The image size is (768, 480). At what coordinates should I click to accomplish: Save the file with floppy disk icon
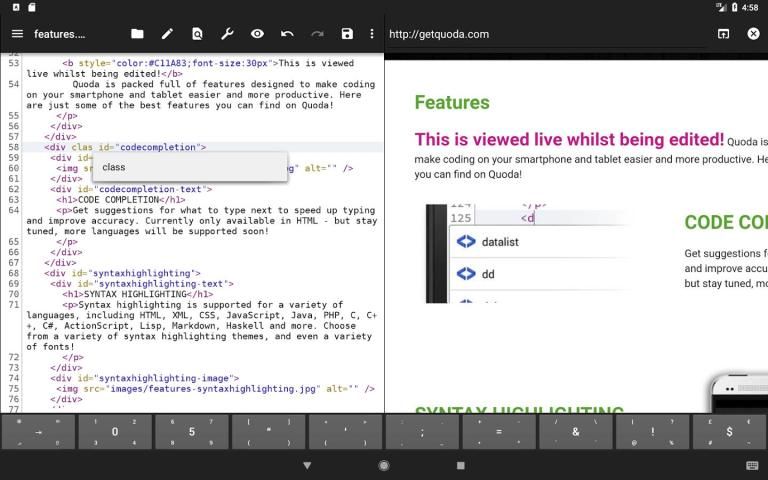pyautogui.click(x=347, y=34)
